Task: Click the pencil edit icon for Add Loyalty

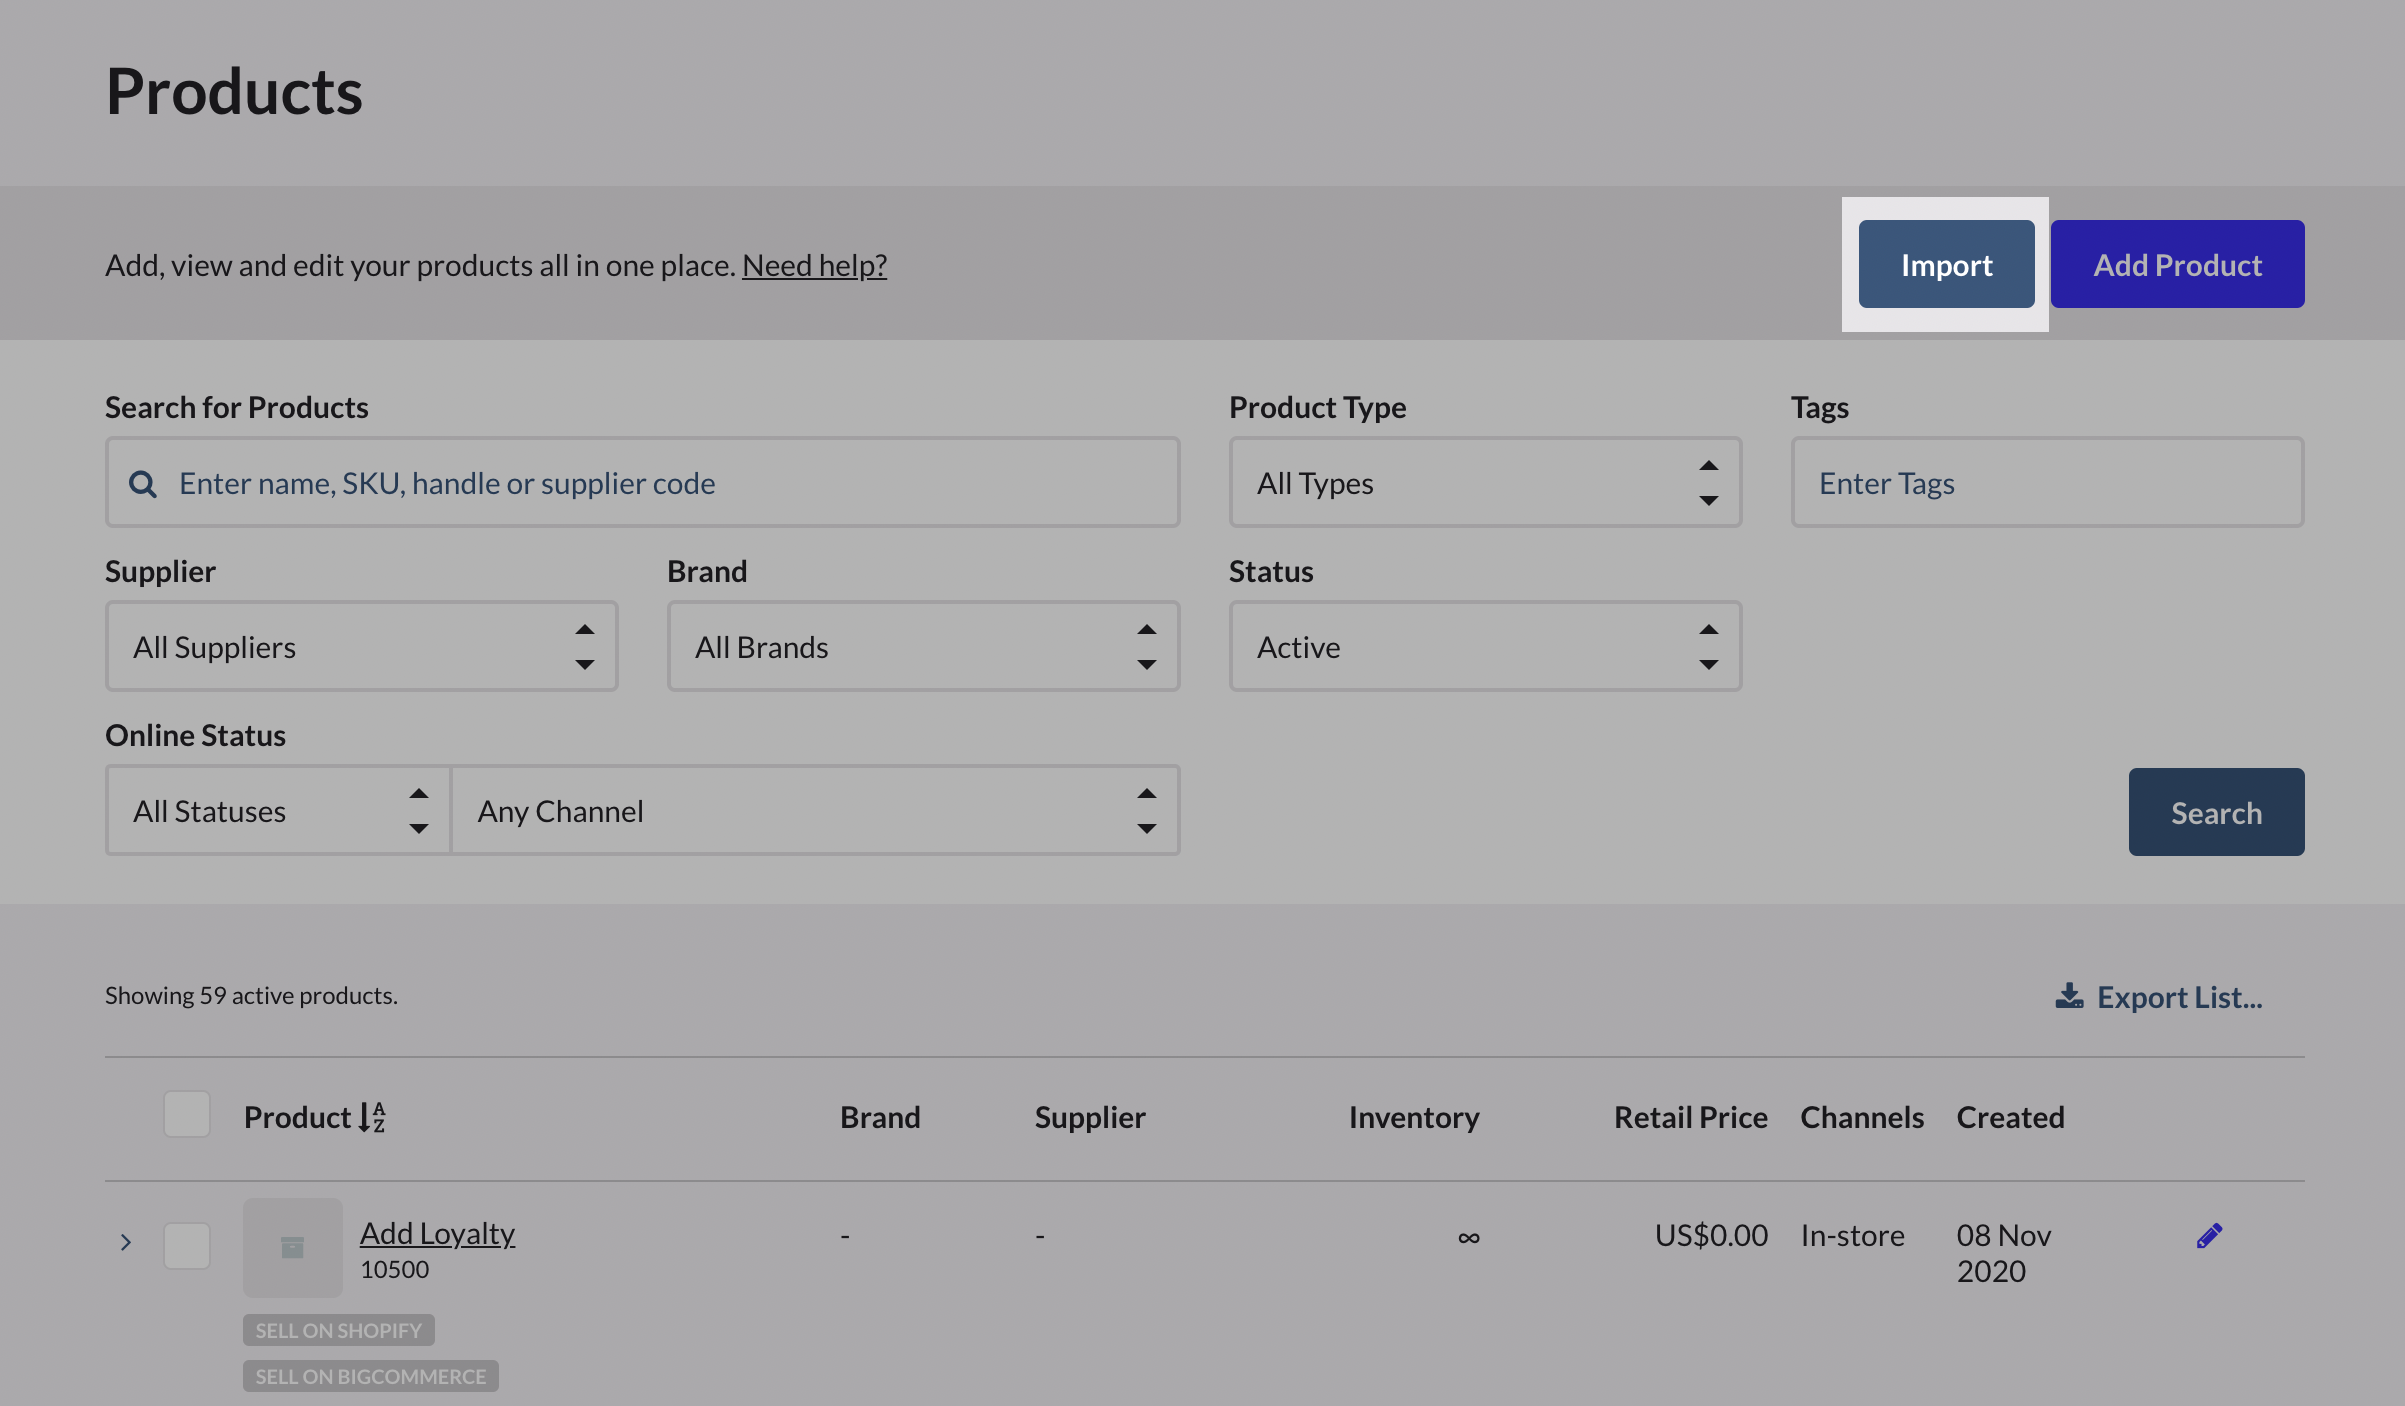Action: (2209, 1236)
